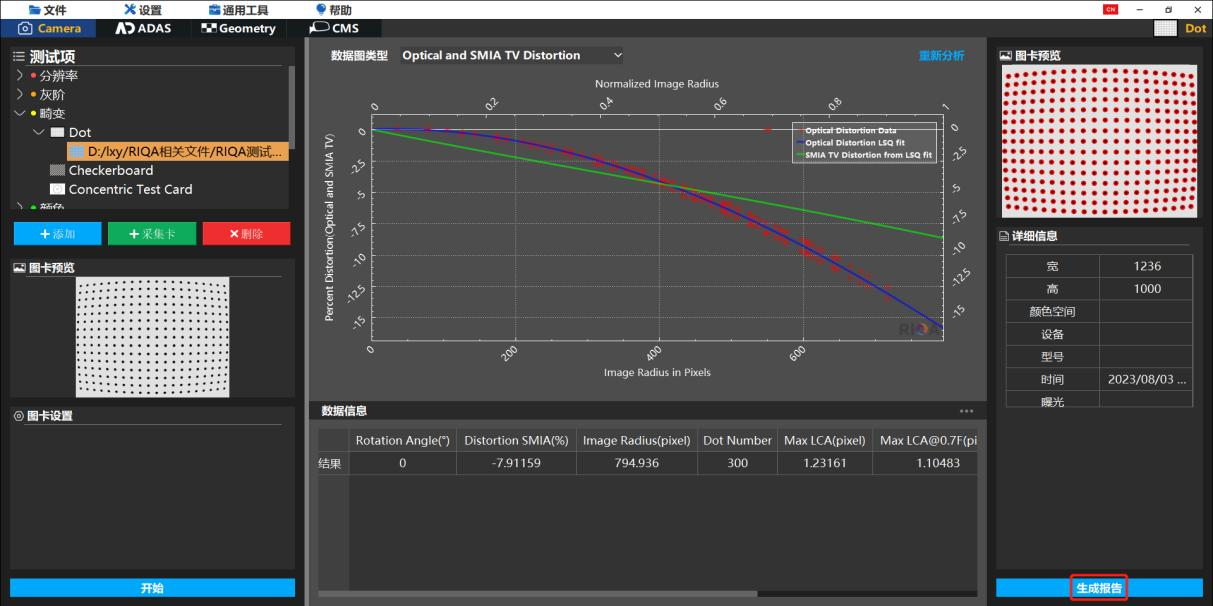The height and width of the screenshot is (606, 1213).
Task: Collapse the 畸变 tree node
Action: (x=19, y=113)
